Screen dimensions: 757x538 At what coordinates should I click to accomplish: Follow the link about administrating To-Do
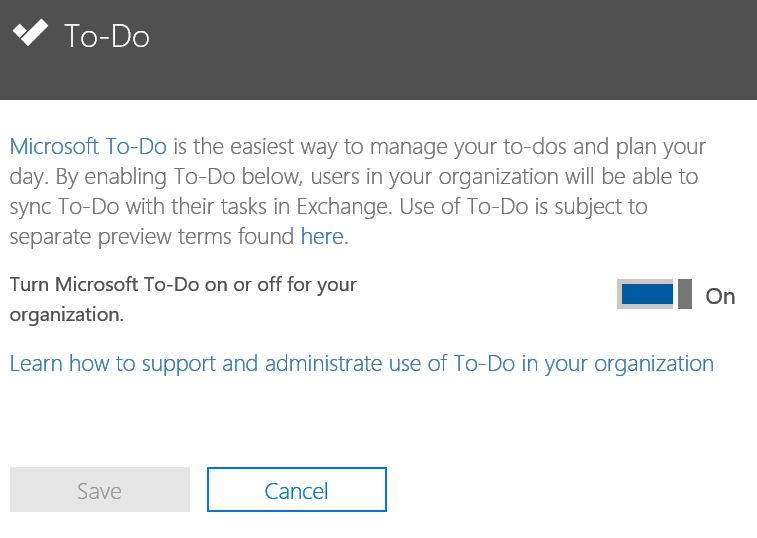pos(361,363)
